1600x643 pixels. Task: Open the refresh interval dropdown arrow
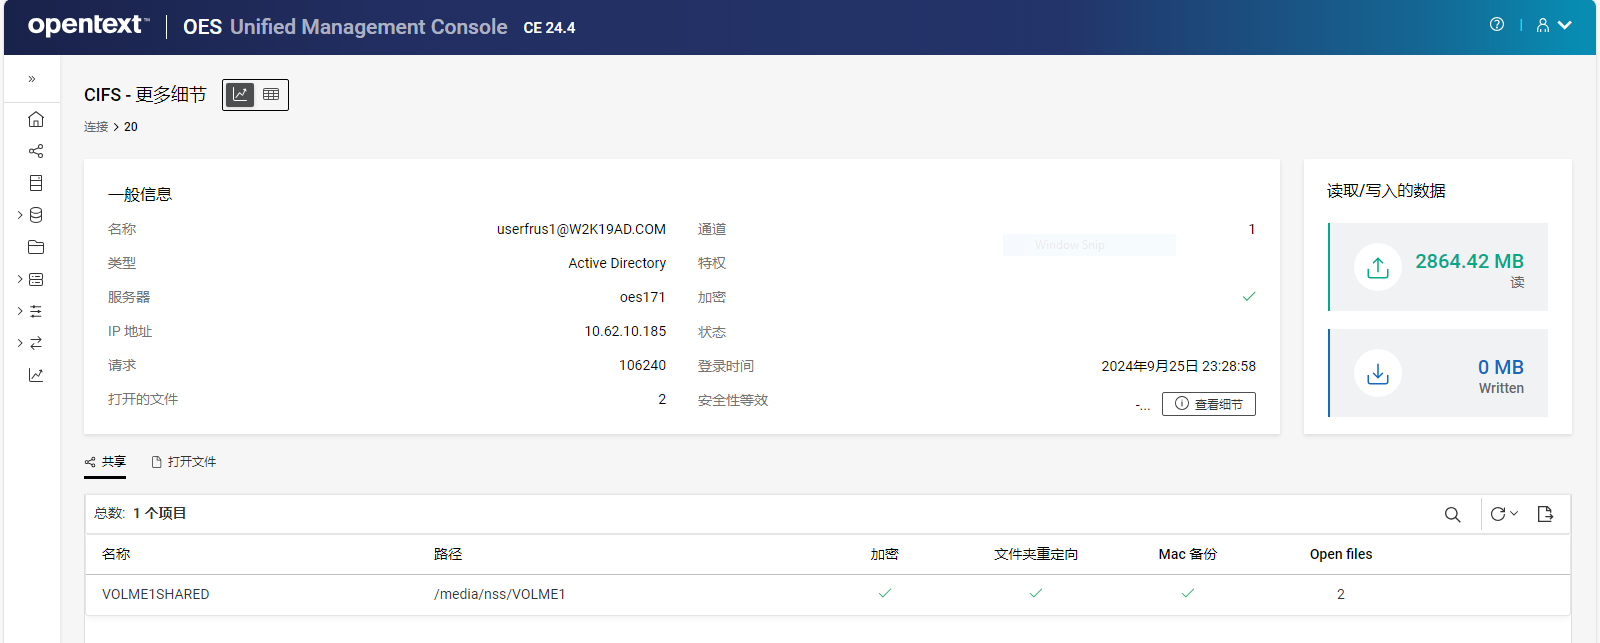[x=1514, y=513]
